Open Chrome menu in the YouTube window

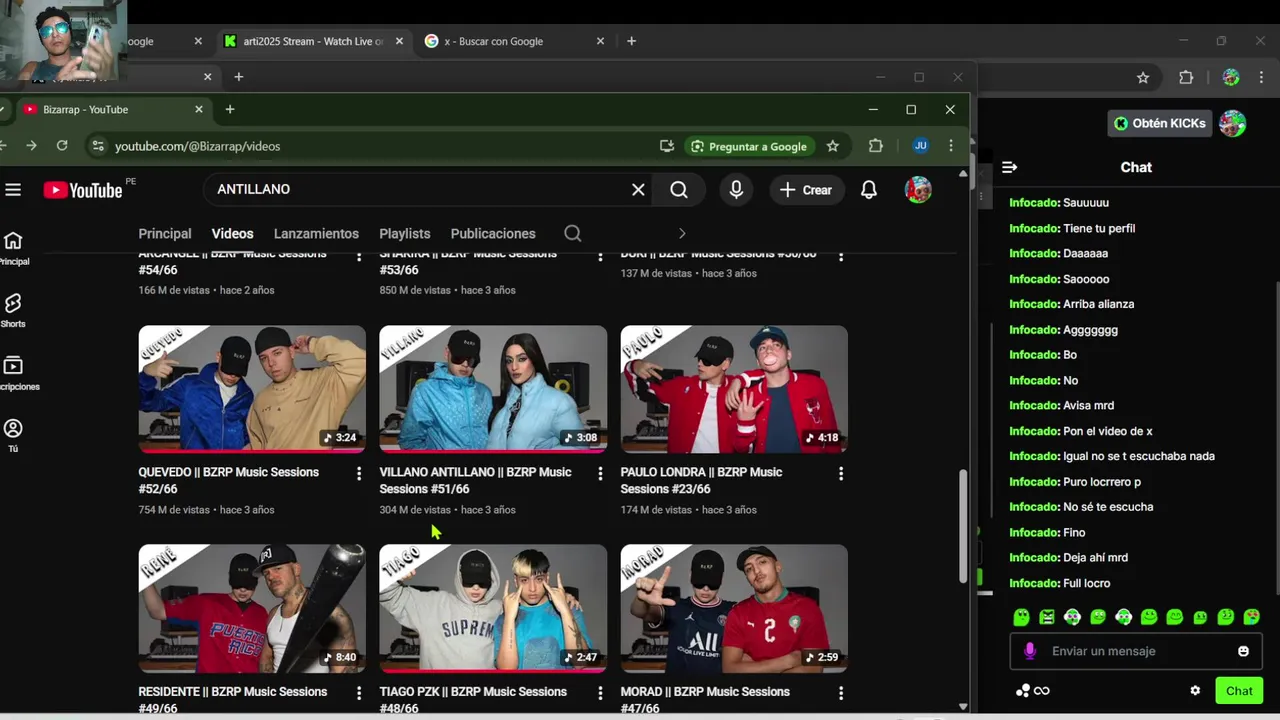(951, 146)
